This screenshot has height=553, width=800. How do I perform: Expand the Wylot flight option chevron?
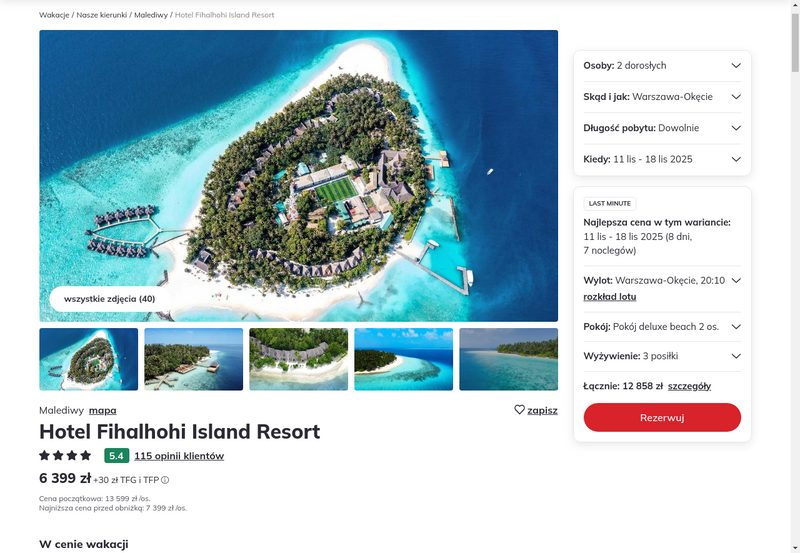tap(736, 281)
